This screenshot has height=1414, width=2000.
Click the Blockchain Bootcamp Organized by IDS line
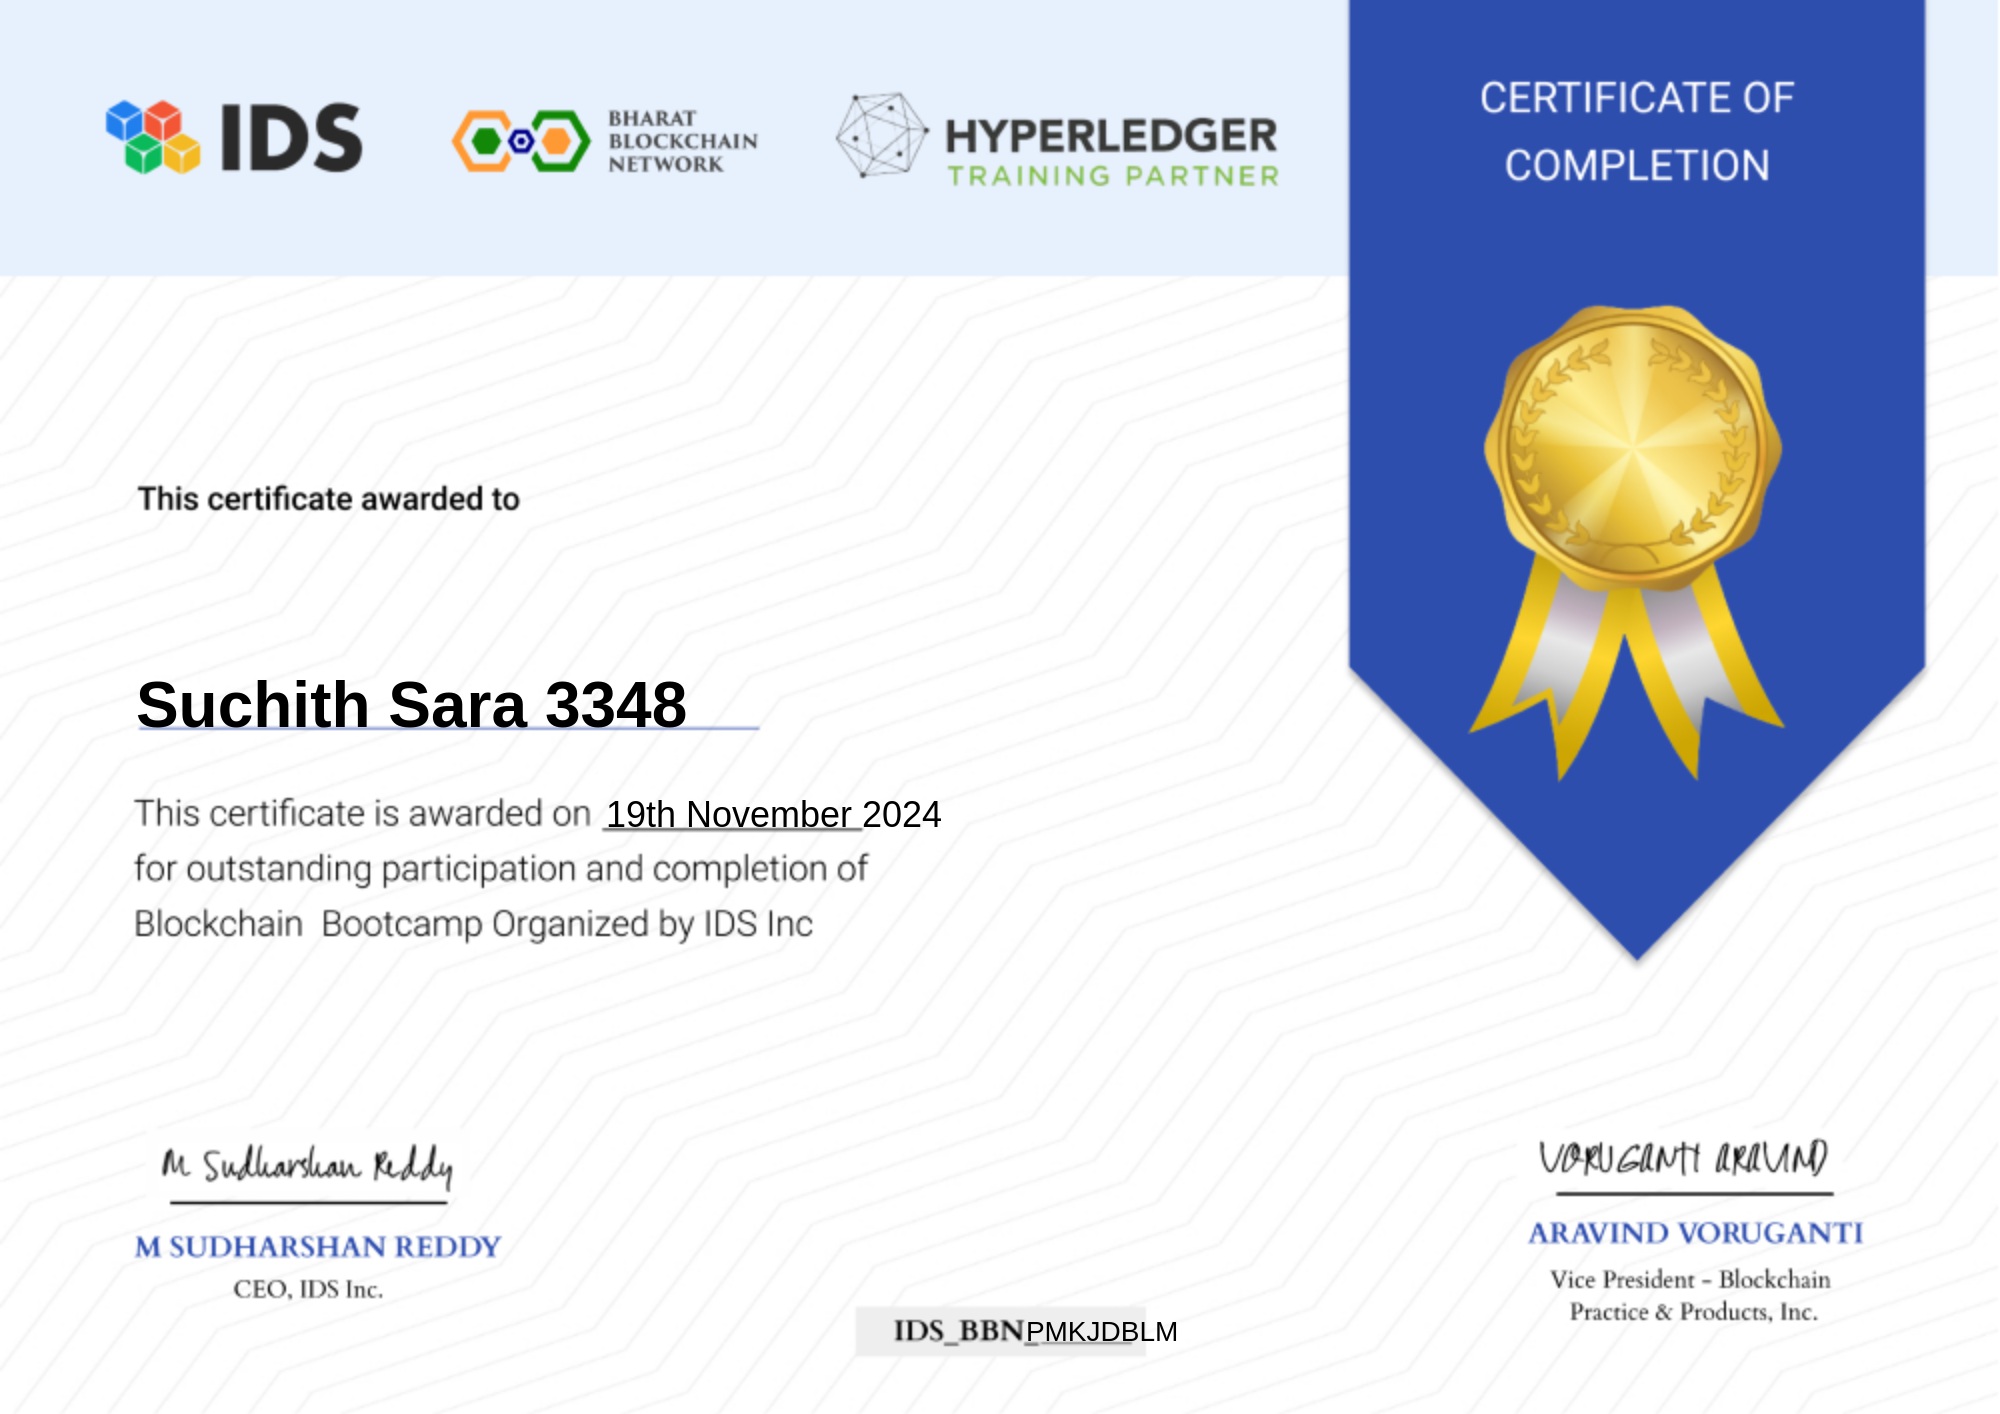click(x=473, y=924)
